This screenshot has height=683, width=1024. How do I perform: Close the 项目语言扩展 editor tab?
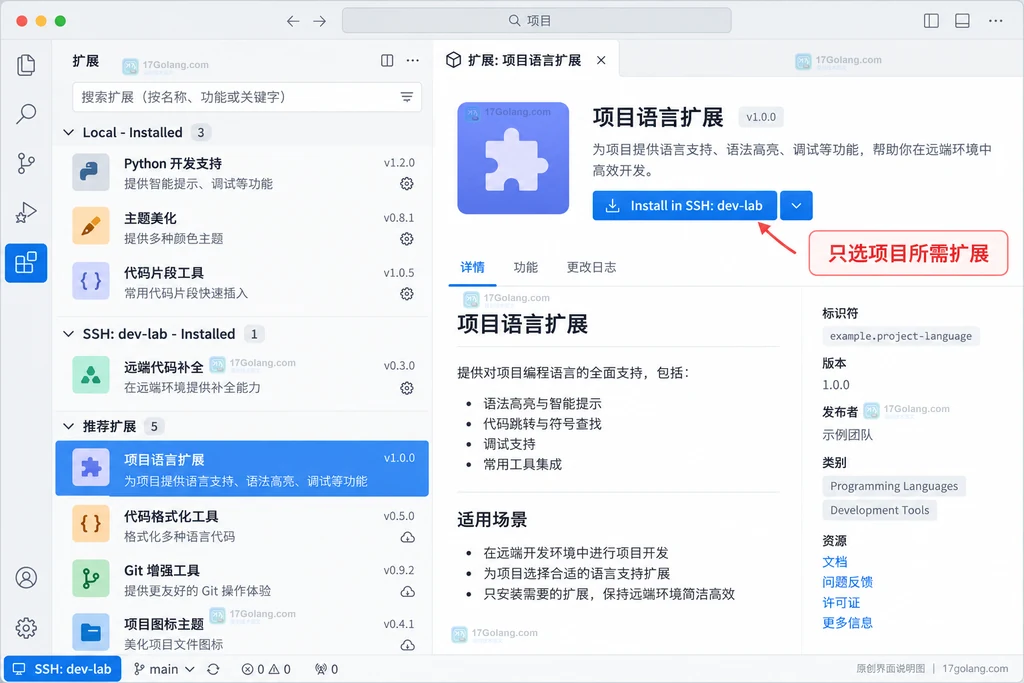pos(601,61)
